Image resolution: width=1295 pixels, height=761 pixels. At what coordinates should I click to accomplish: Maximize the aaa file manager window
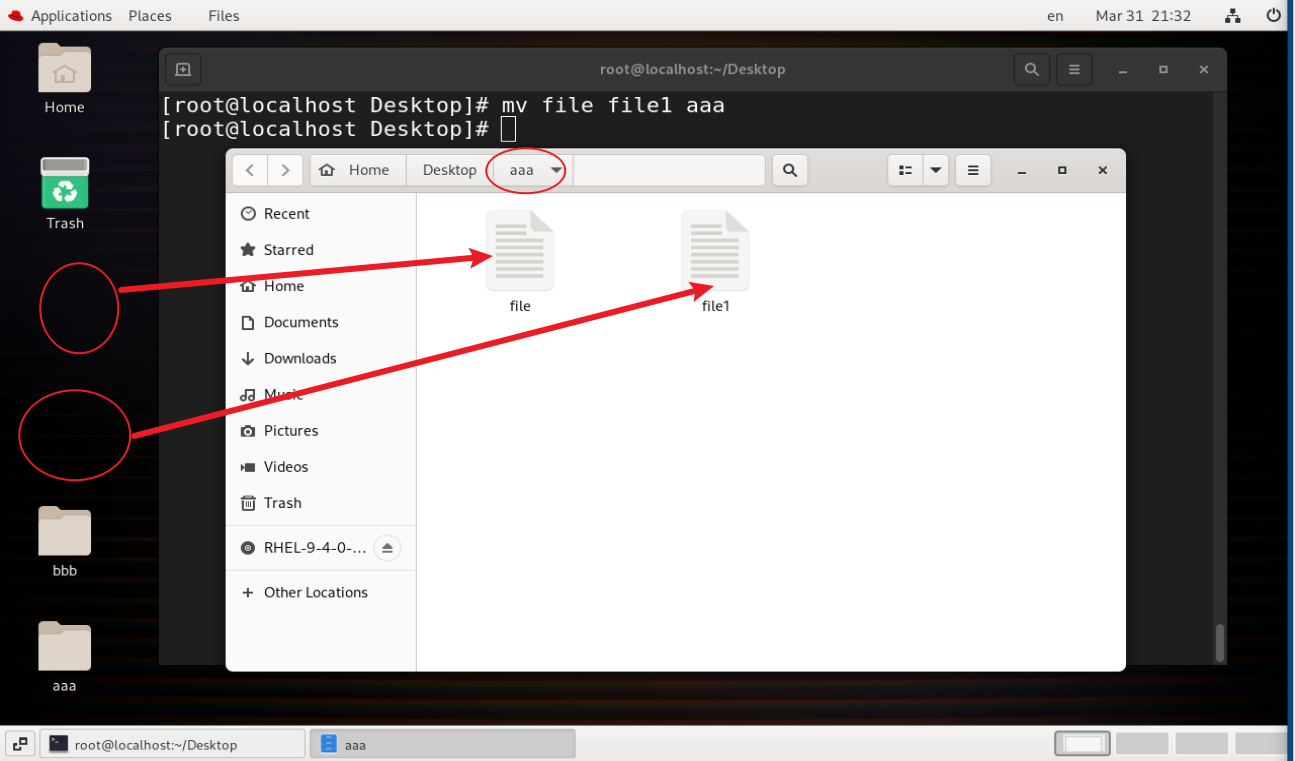tap(1062, 171)
